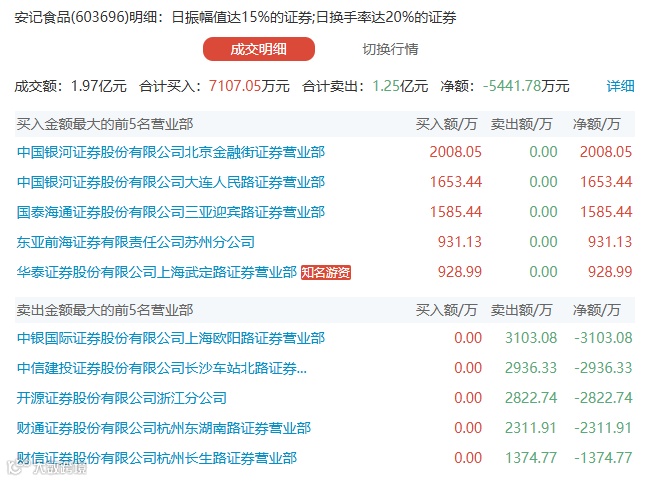Screen dimensions: 655x481
Task: Click net value -2822.74
Action: pos(604,398)
